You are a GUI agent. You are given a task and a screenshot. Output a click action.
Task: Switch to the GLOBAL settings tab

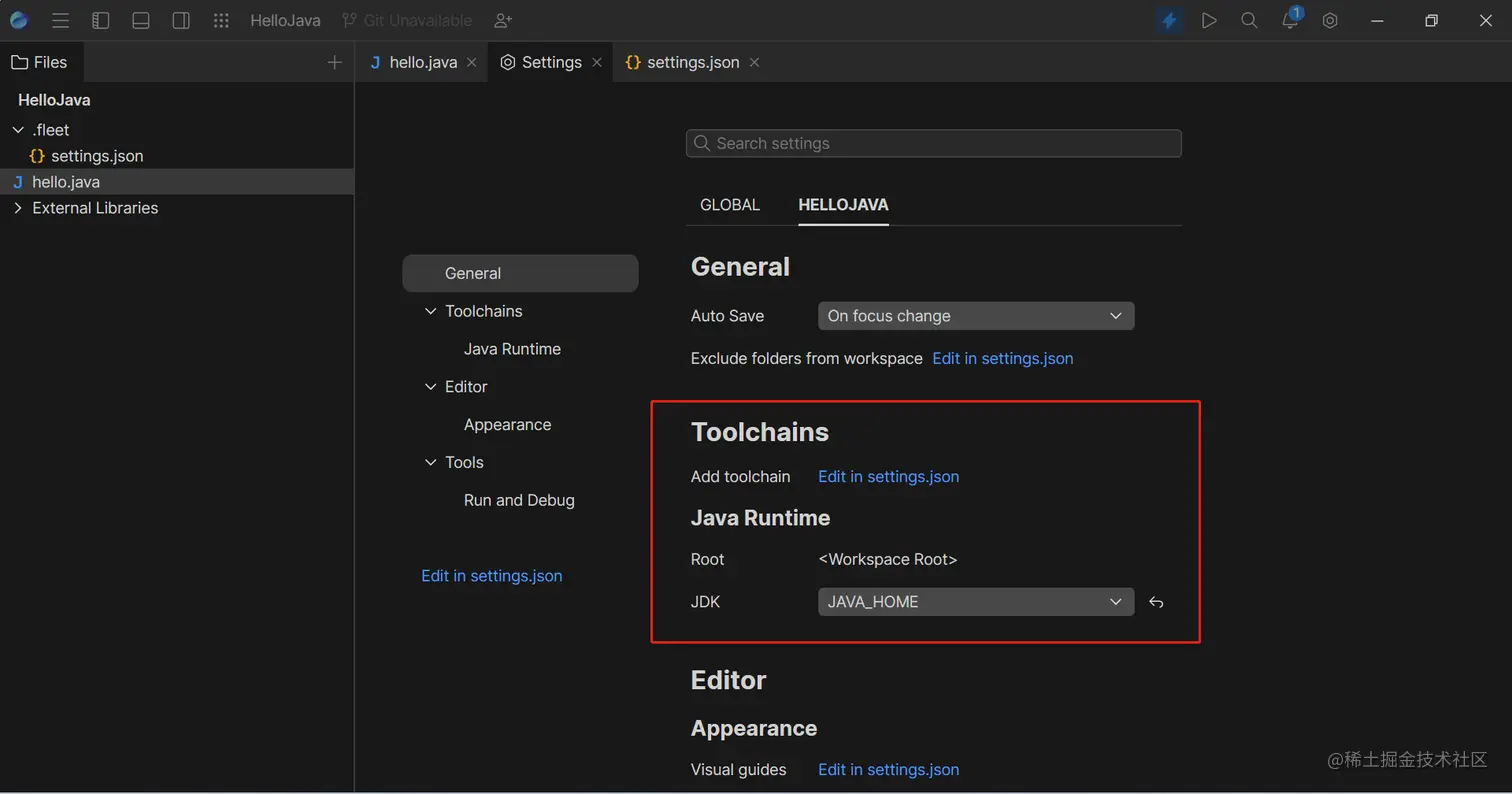[729, 205]
